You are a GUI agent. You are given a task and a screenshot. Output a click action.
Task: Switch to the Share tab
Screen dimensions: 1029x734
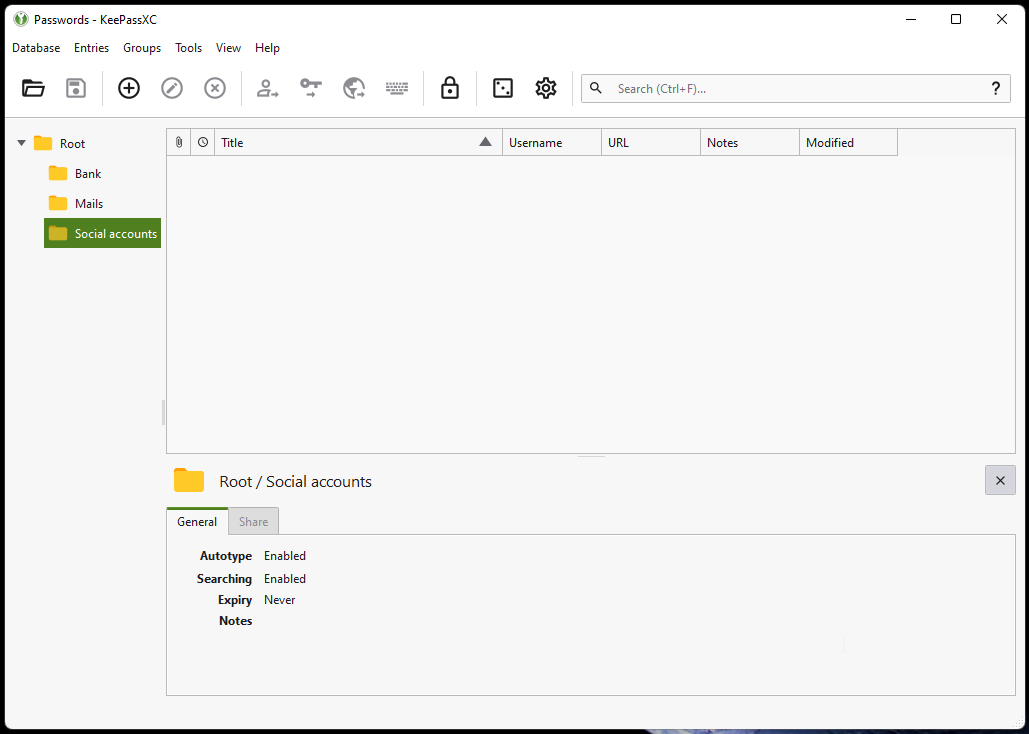pos(253,521)
